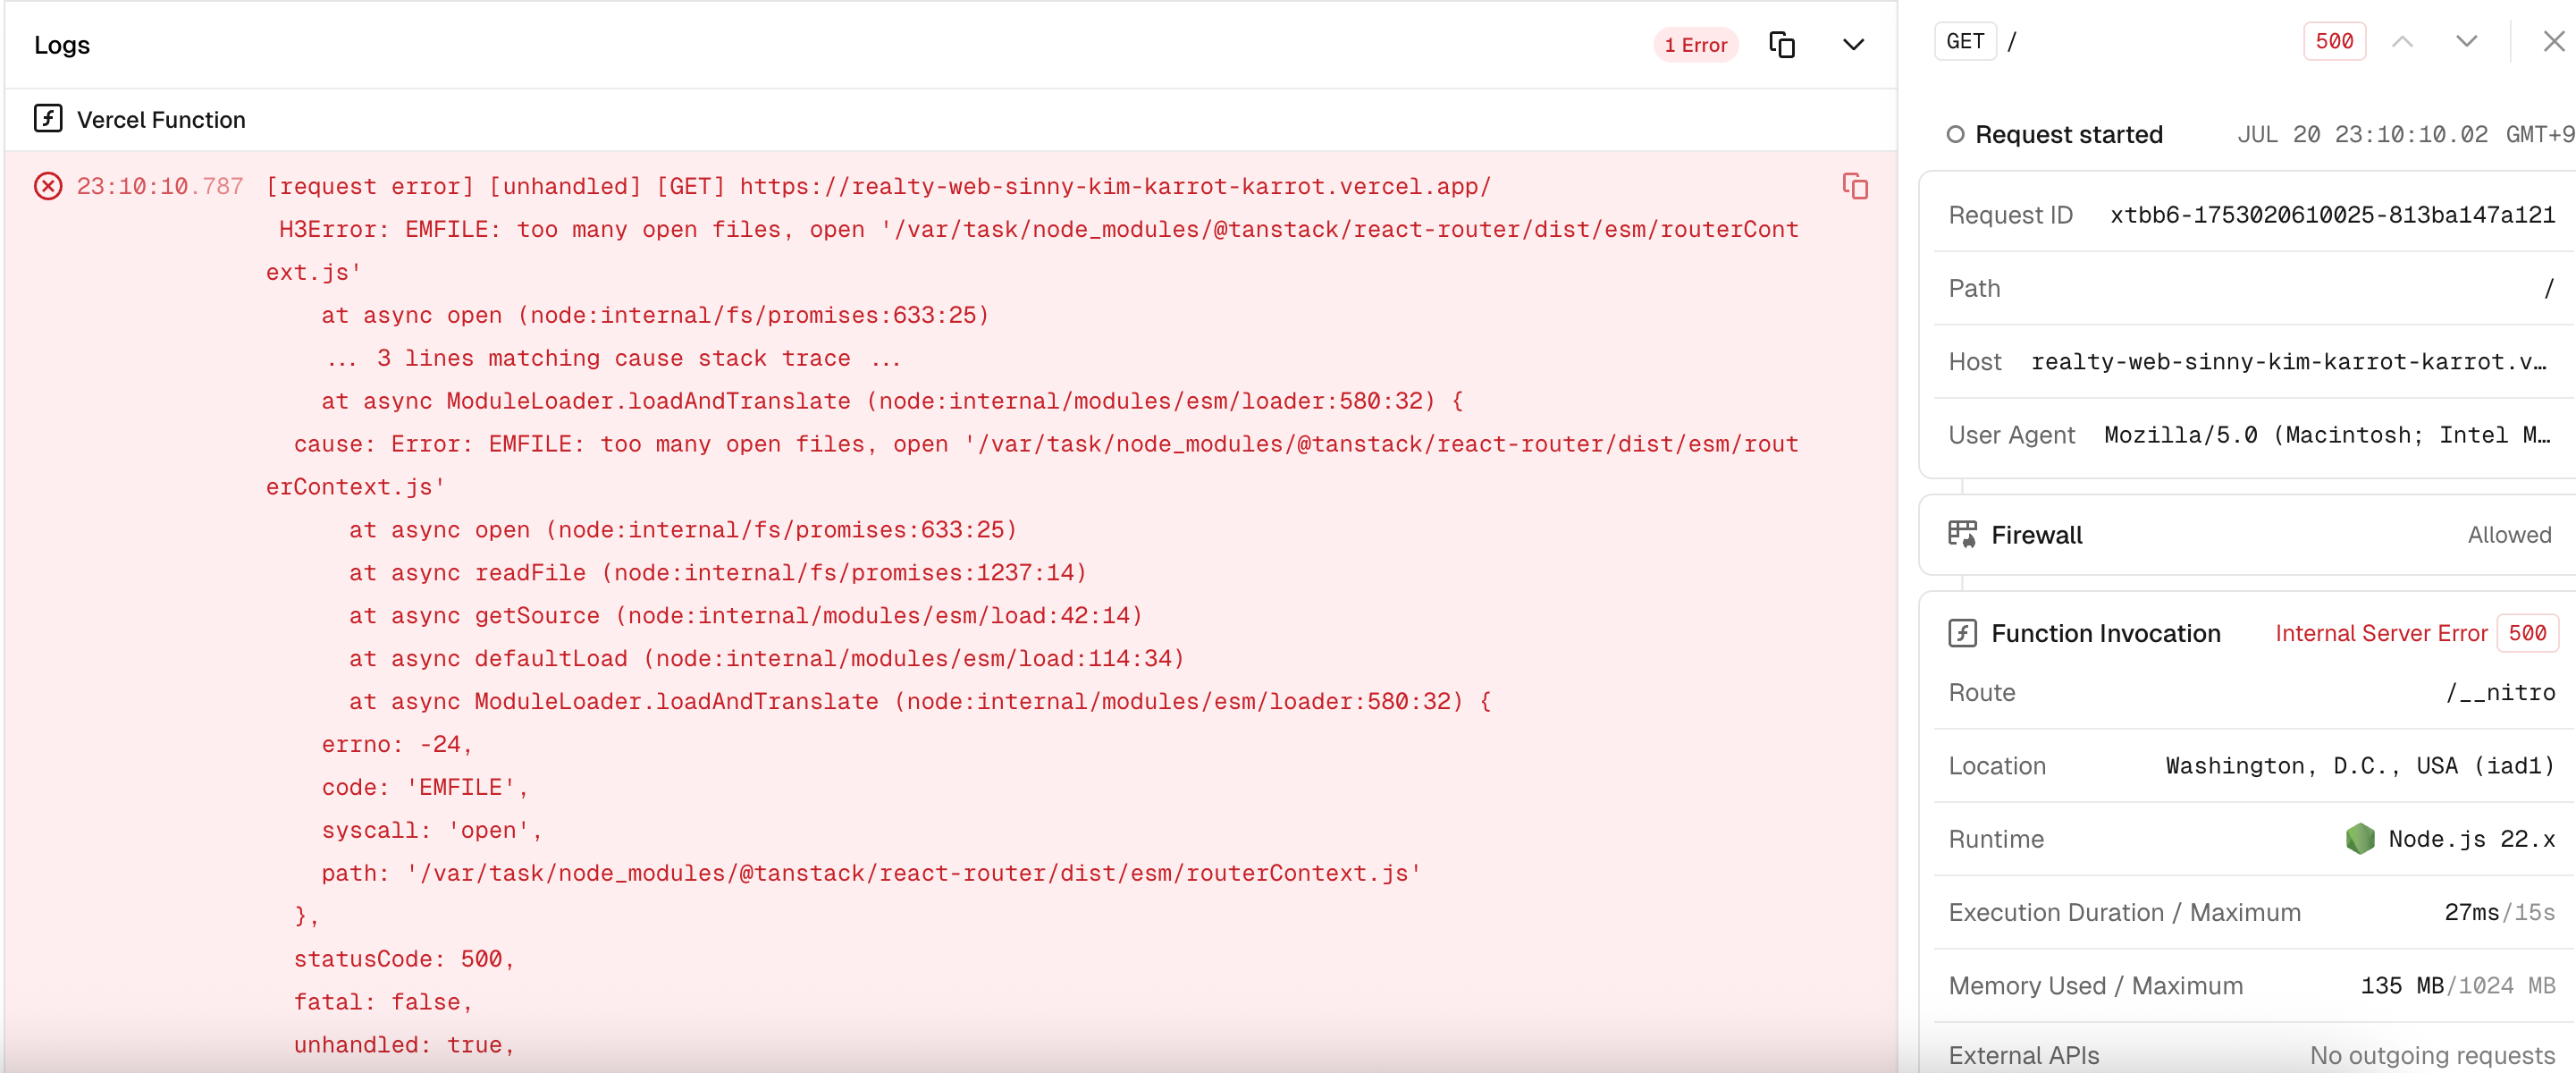Click the GET method badge
The width and height of the screenshot is (2576, 1073).
(1964, 41)
